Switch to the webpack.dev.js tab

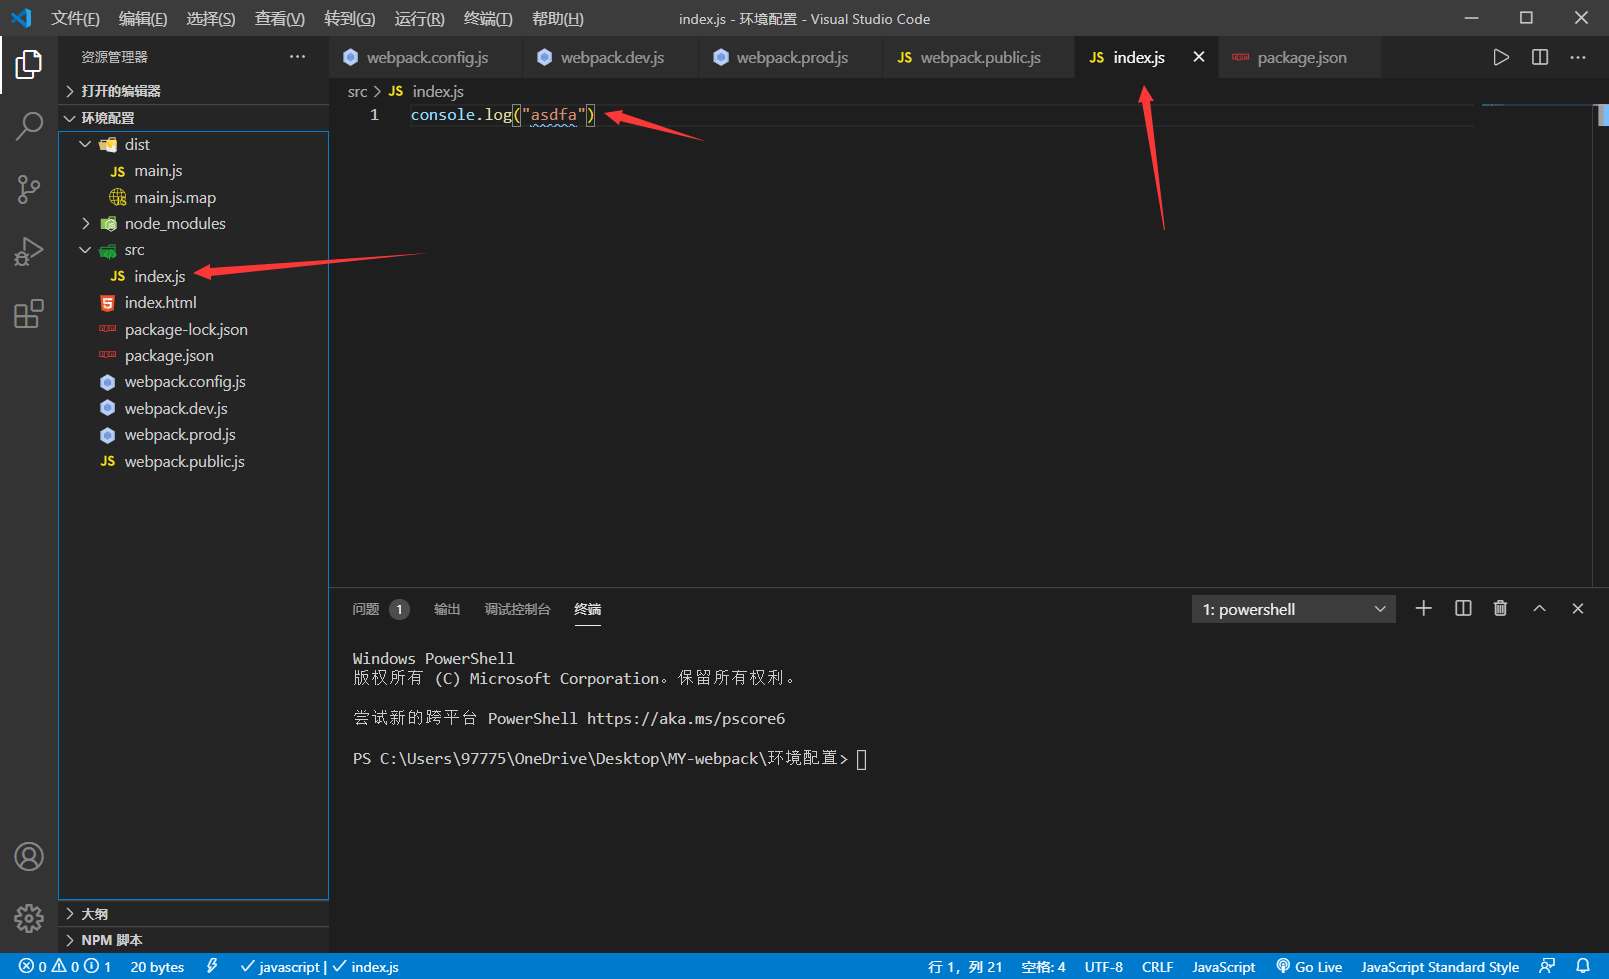(611, 57)
